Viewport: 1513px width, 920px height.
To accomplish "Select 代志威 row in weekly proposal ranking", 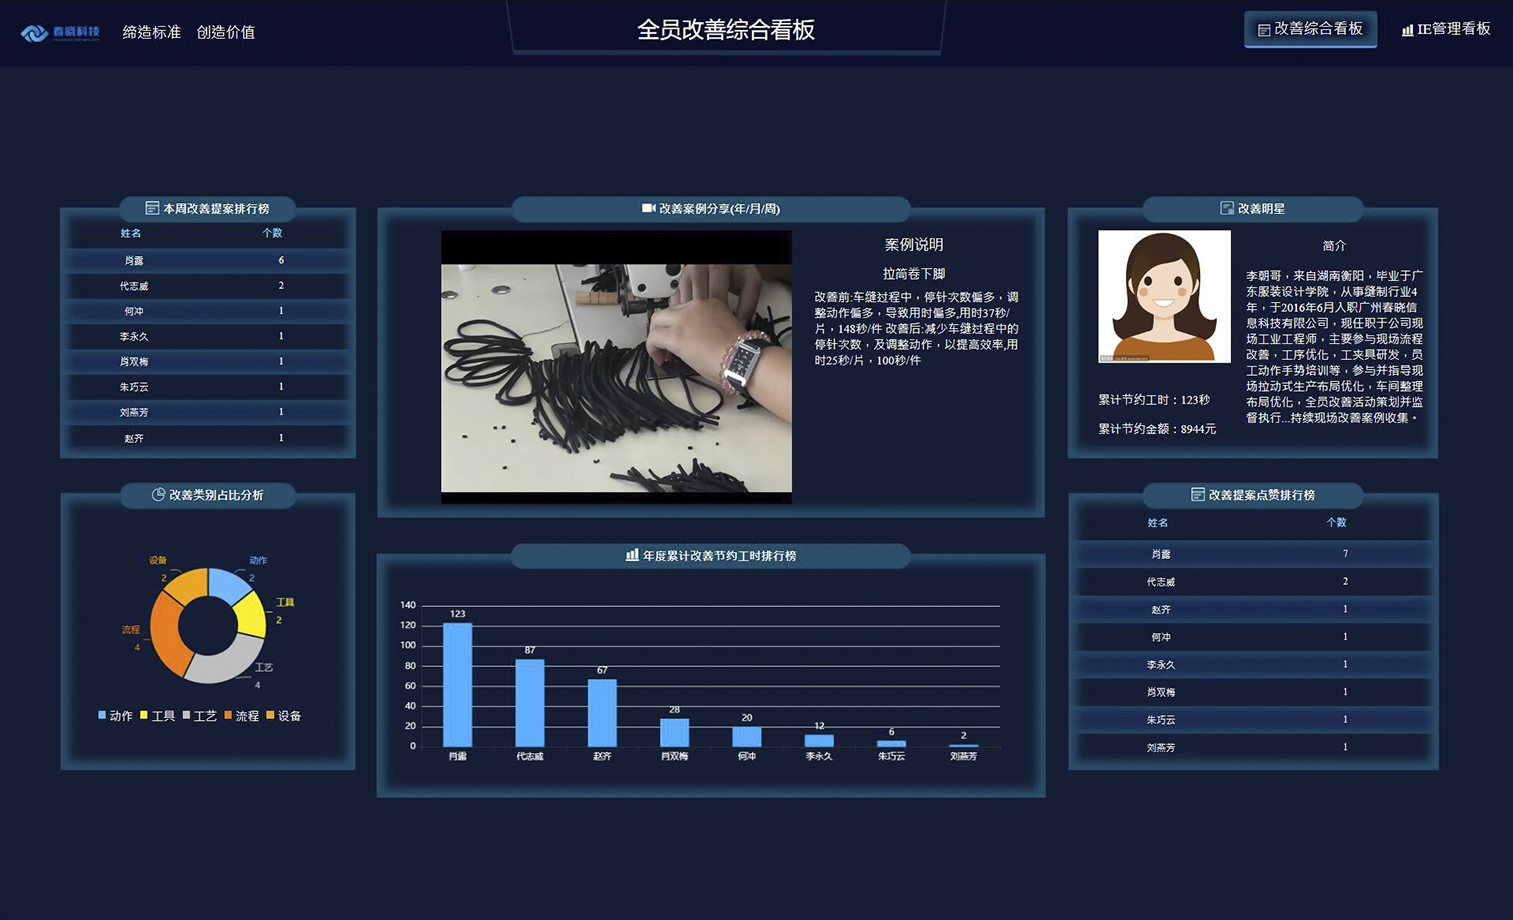I will (207, 286).
